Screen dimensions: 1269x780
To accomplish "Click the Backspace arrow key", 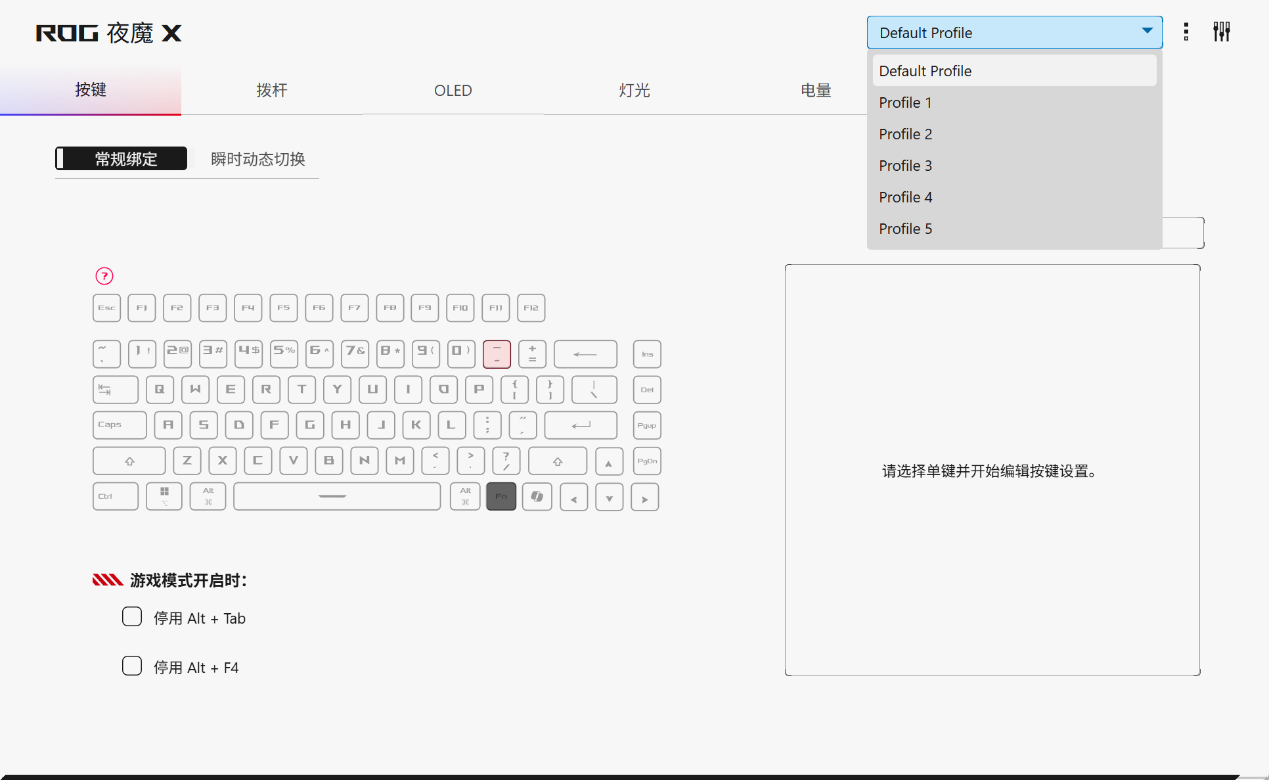I will tap(585, 354).
